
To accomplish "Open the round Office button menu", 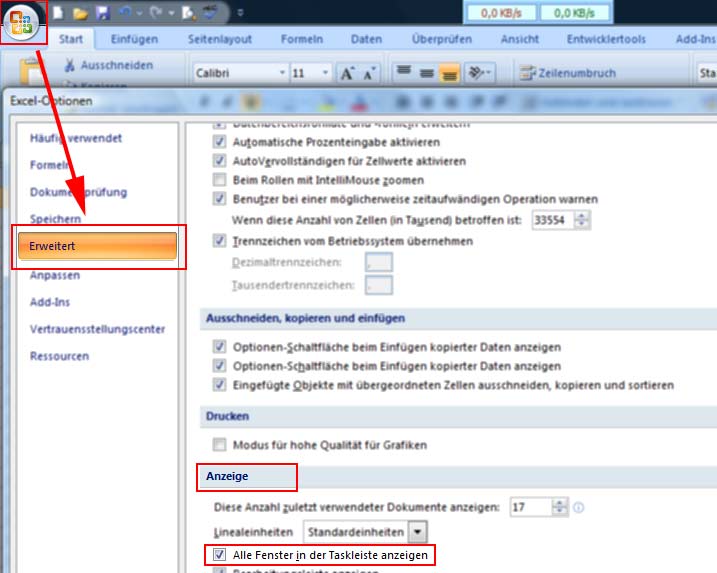I will click(21, 21).
